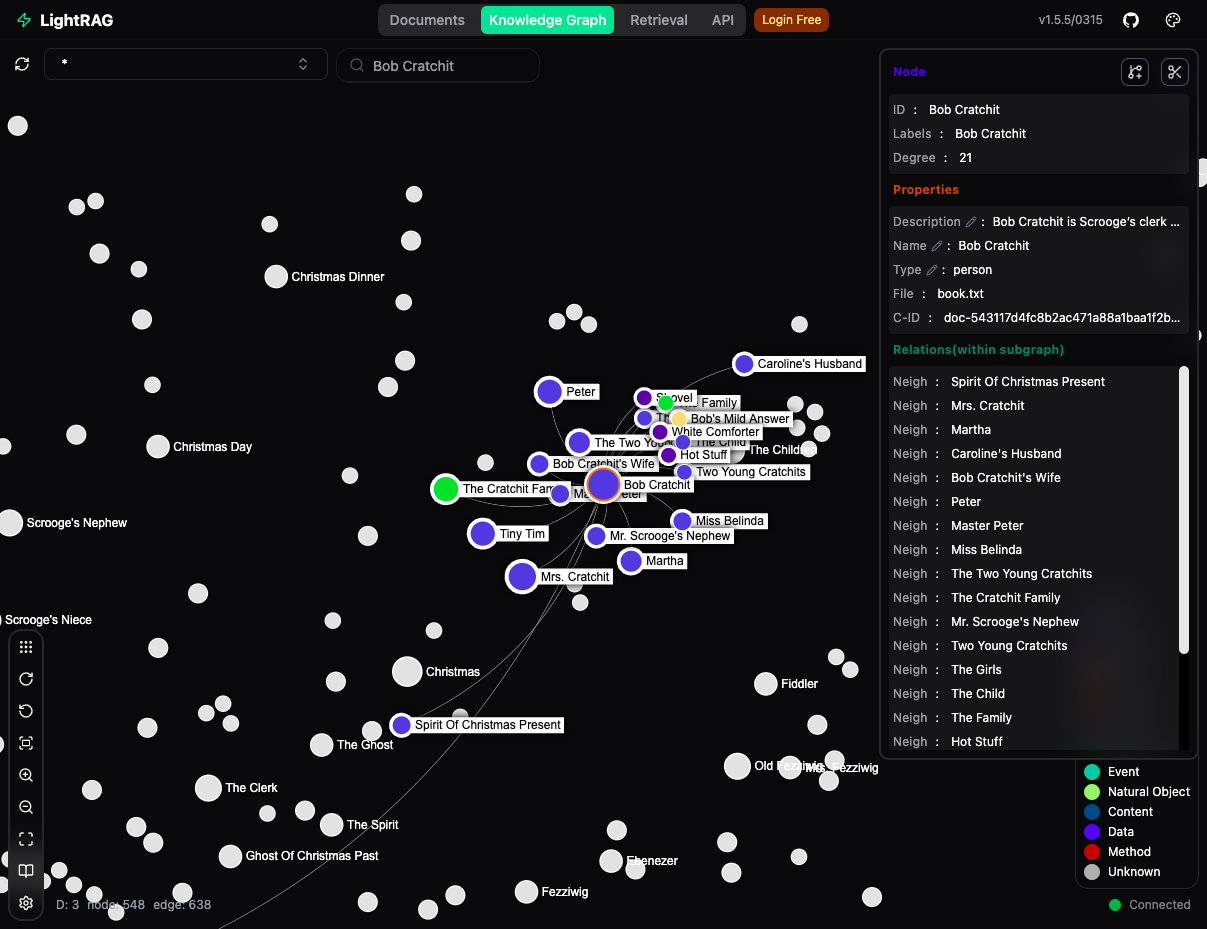Zoom out of the graph

click(26, 807)
